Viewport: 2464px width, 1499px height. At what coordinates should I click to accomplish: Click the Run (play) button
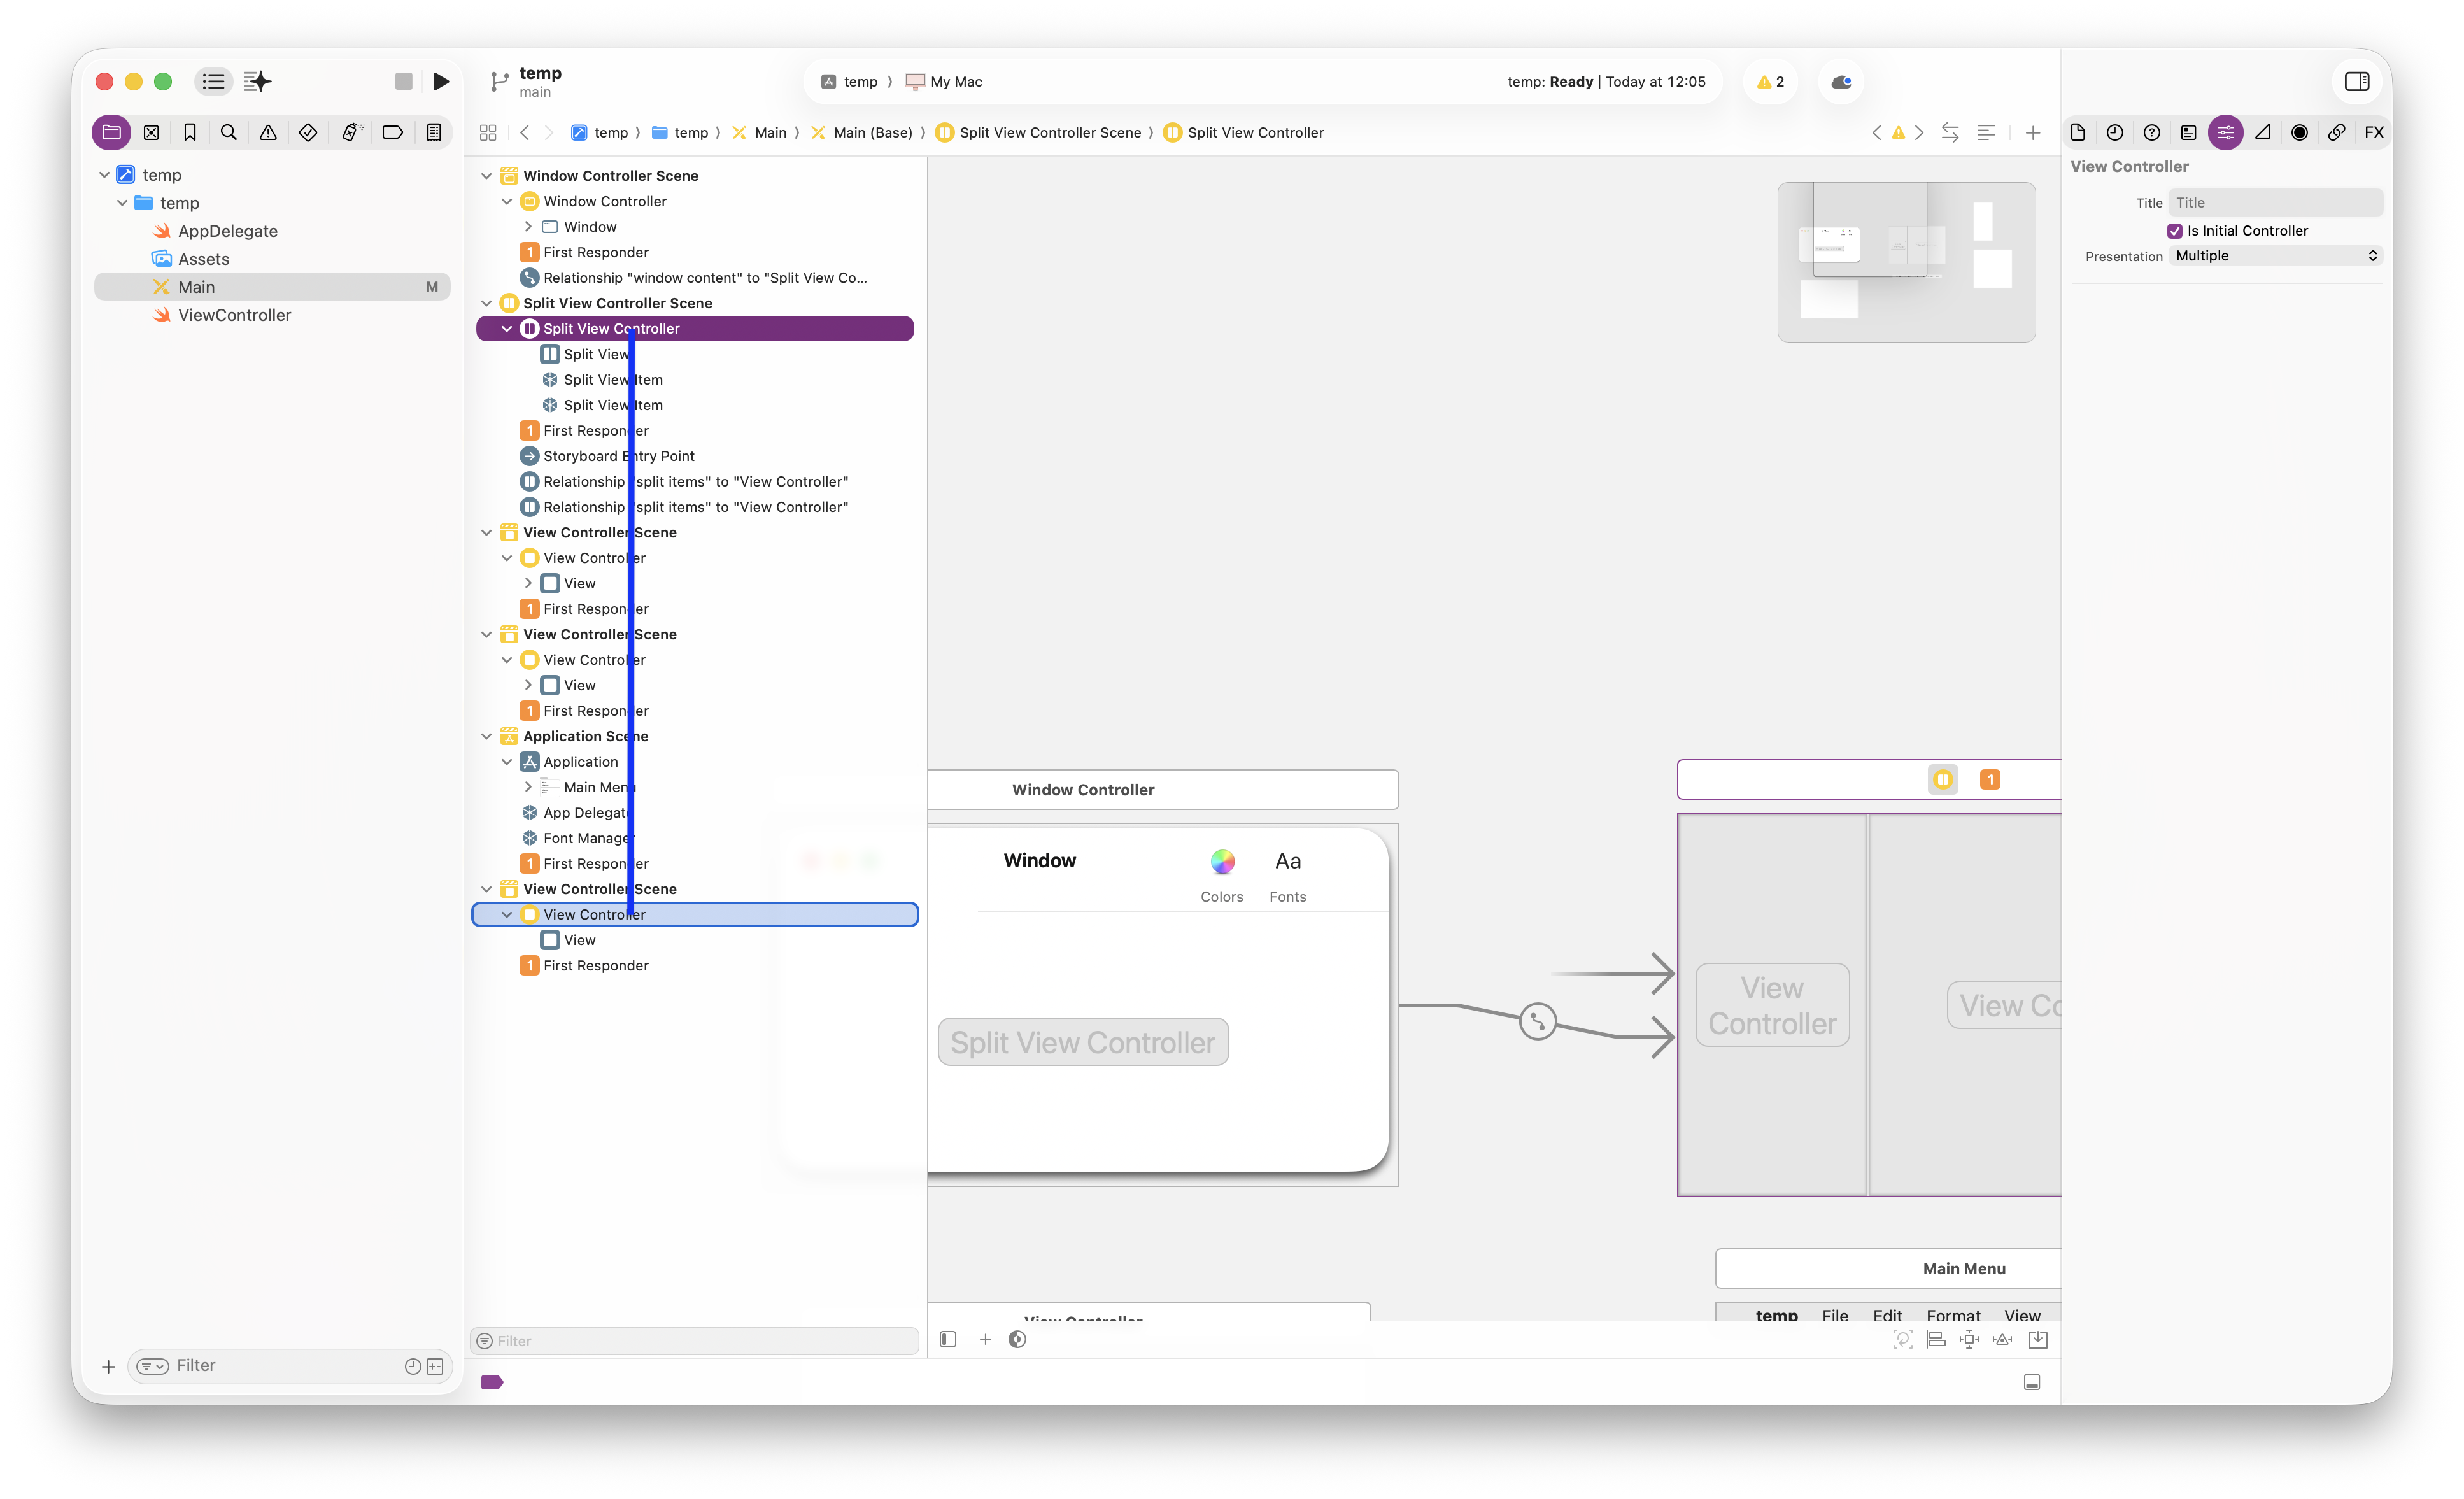[440, 81]
